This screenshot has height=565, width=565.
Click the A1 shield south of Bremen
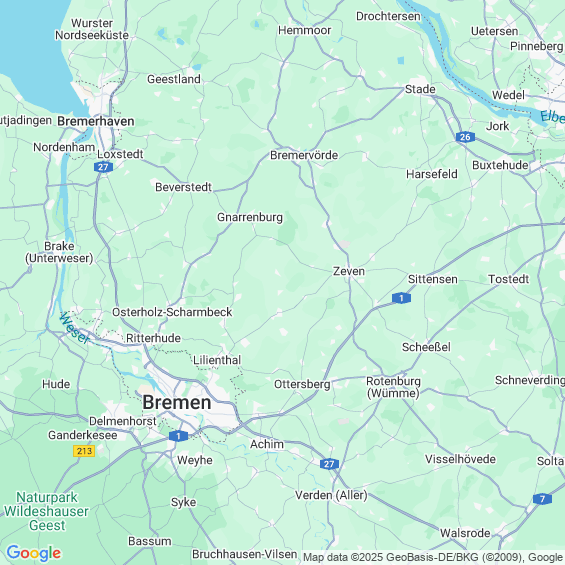(178, 436)
